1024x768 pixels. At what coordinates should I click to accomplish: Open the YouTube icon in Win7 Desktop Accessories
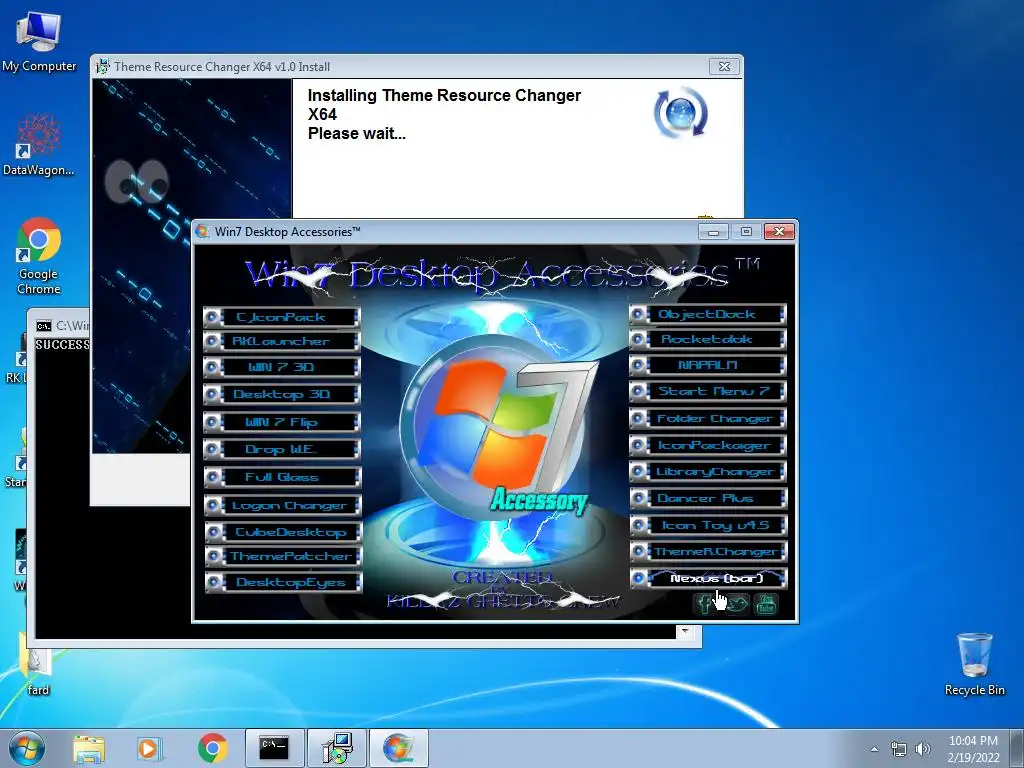[766, 604]
